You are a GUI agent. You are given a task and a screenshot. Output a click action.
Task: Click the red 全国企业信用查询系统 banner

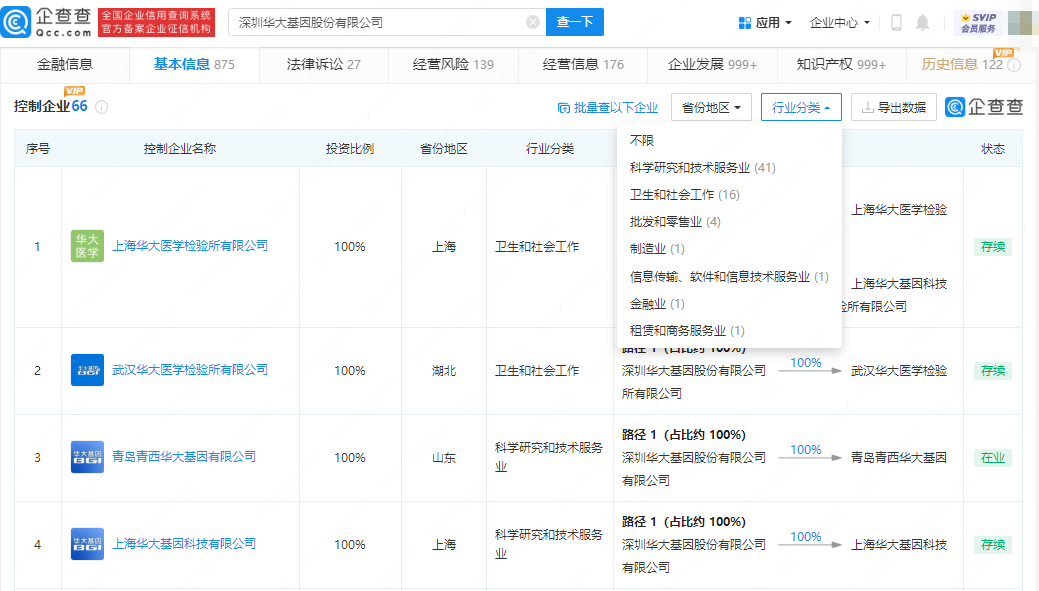tap(156, 23)
